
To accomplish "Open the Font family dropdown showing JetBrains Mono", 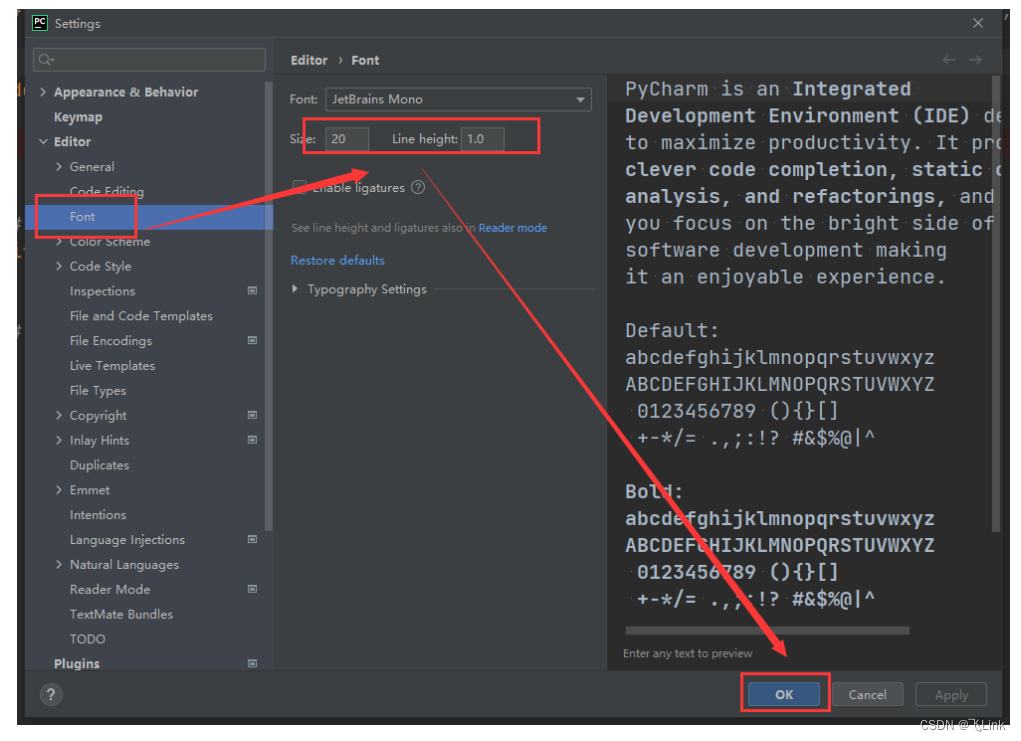I will 580,99.
